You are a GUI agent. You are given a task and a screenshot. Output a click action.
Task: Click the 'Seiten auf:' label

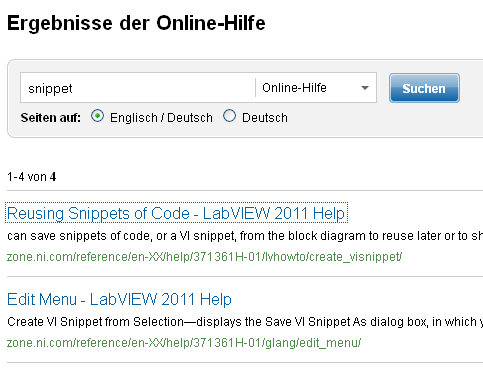click(51, 118)
